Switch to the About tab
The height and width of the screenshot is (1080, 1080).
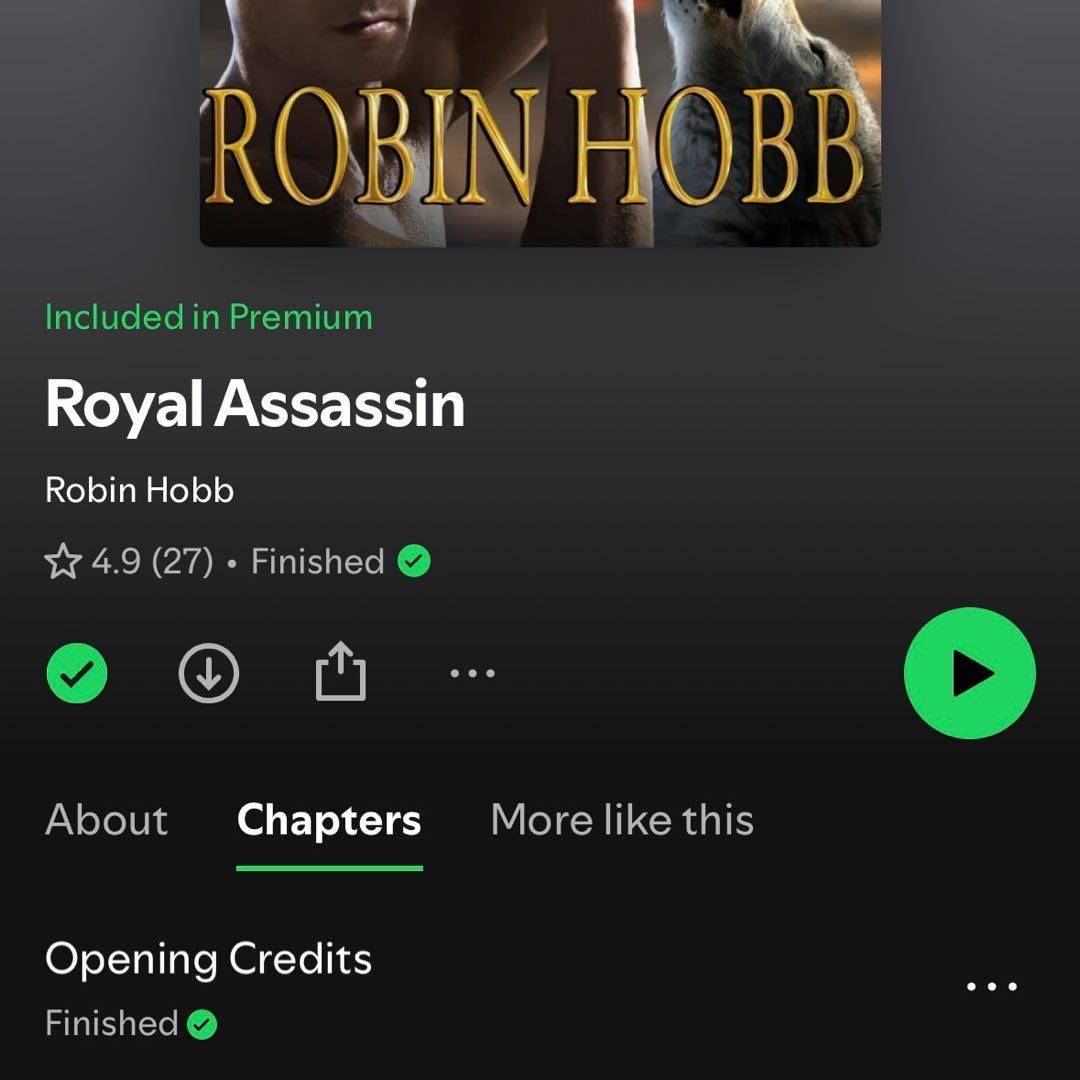[107, 820]
